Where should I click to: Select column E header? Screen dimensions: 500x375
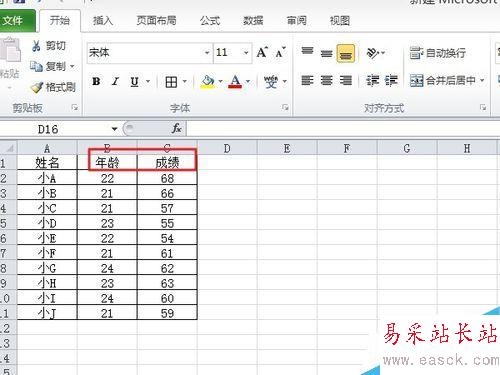[x=287, y=148]
